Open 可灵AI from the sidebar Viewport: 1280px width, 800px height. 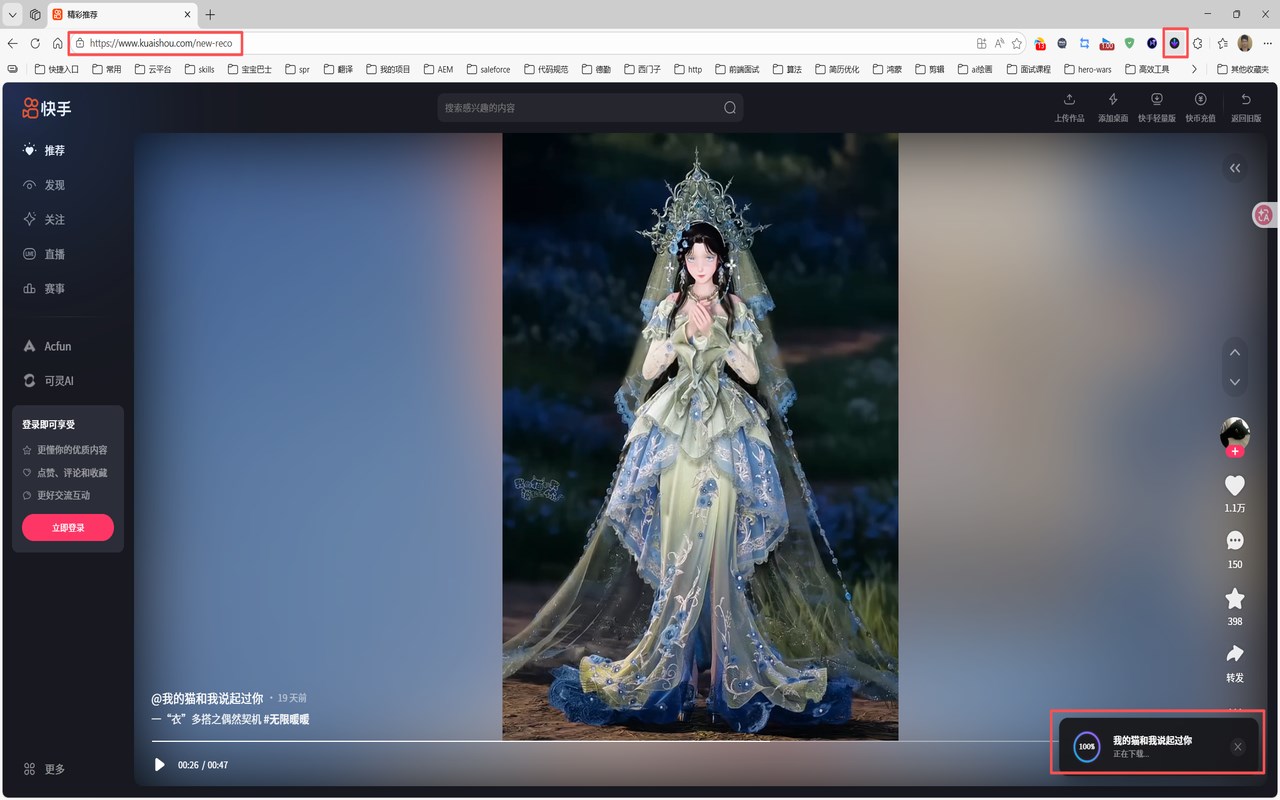click(x=48, y=381)
